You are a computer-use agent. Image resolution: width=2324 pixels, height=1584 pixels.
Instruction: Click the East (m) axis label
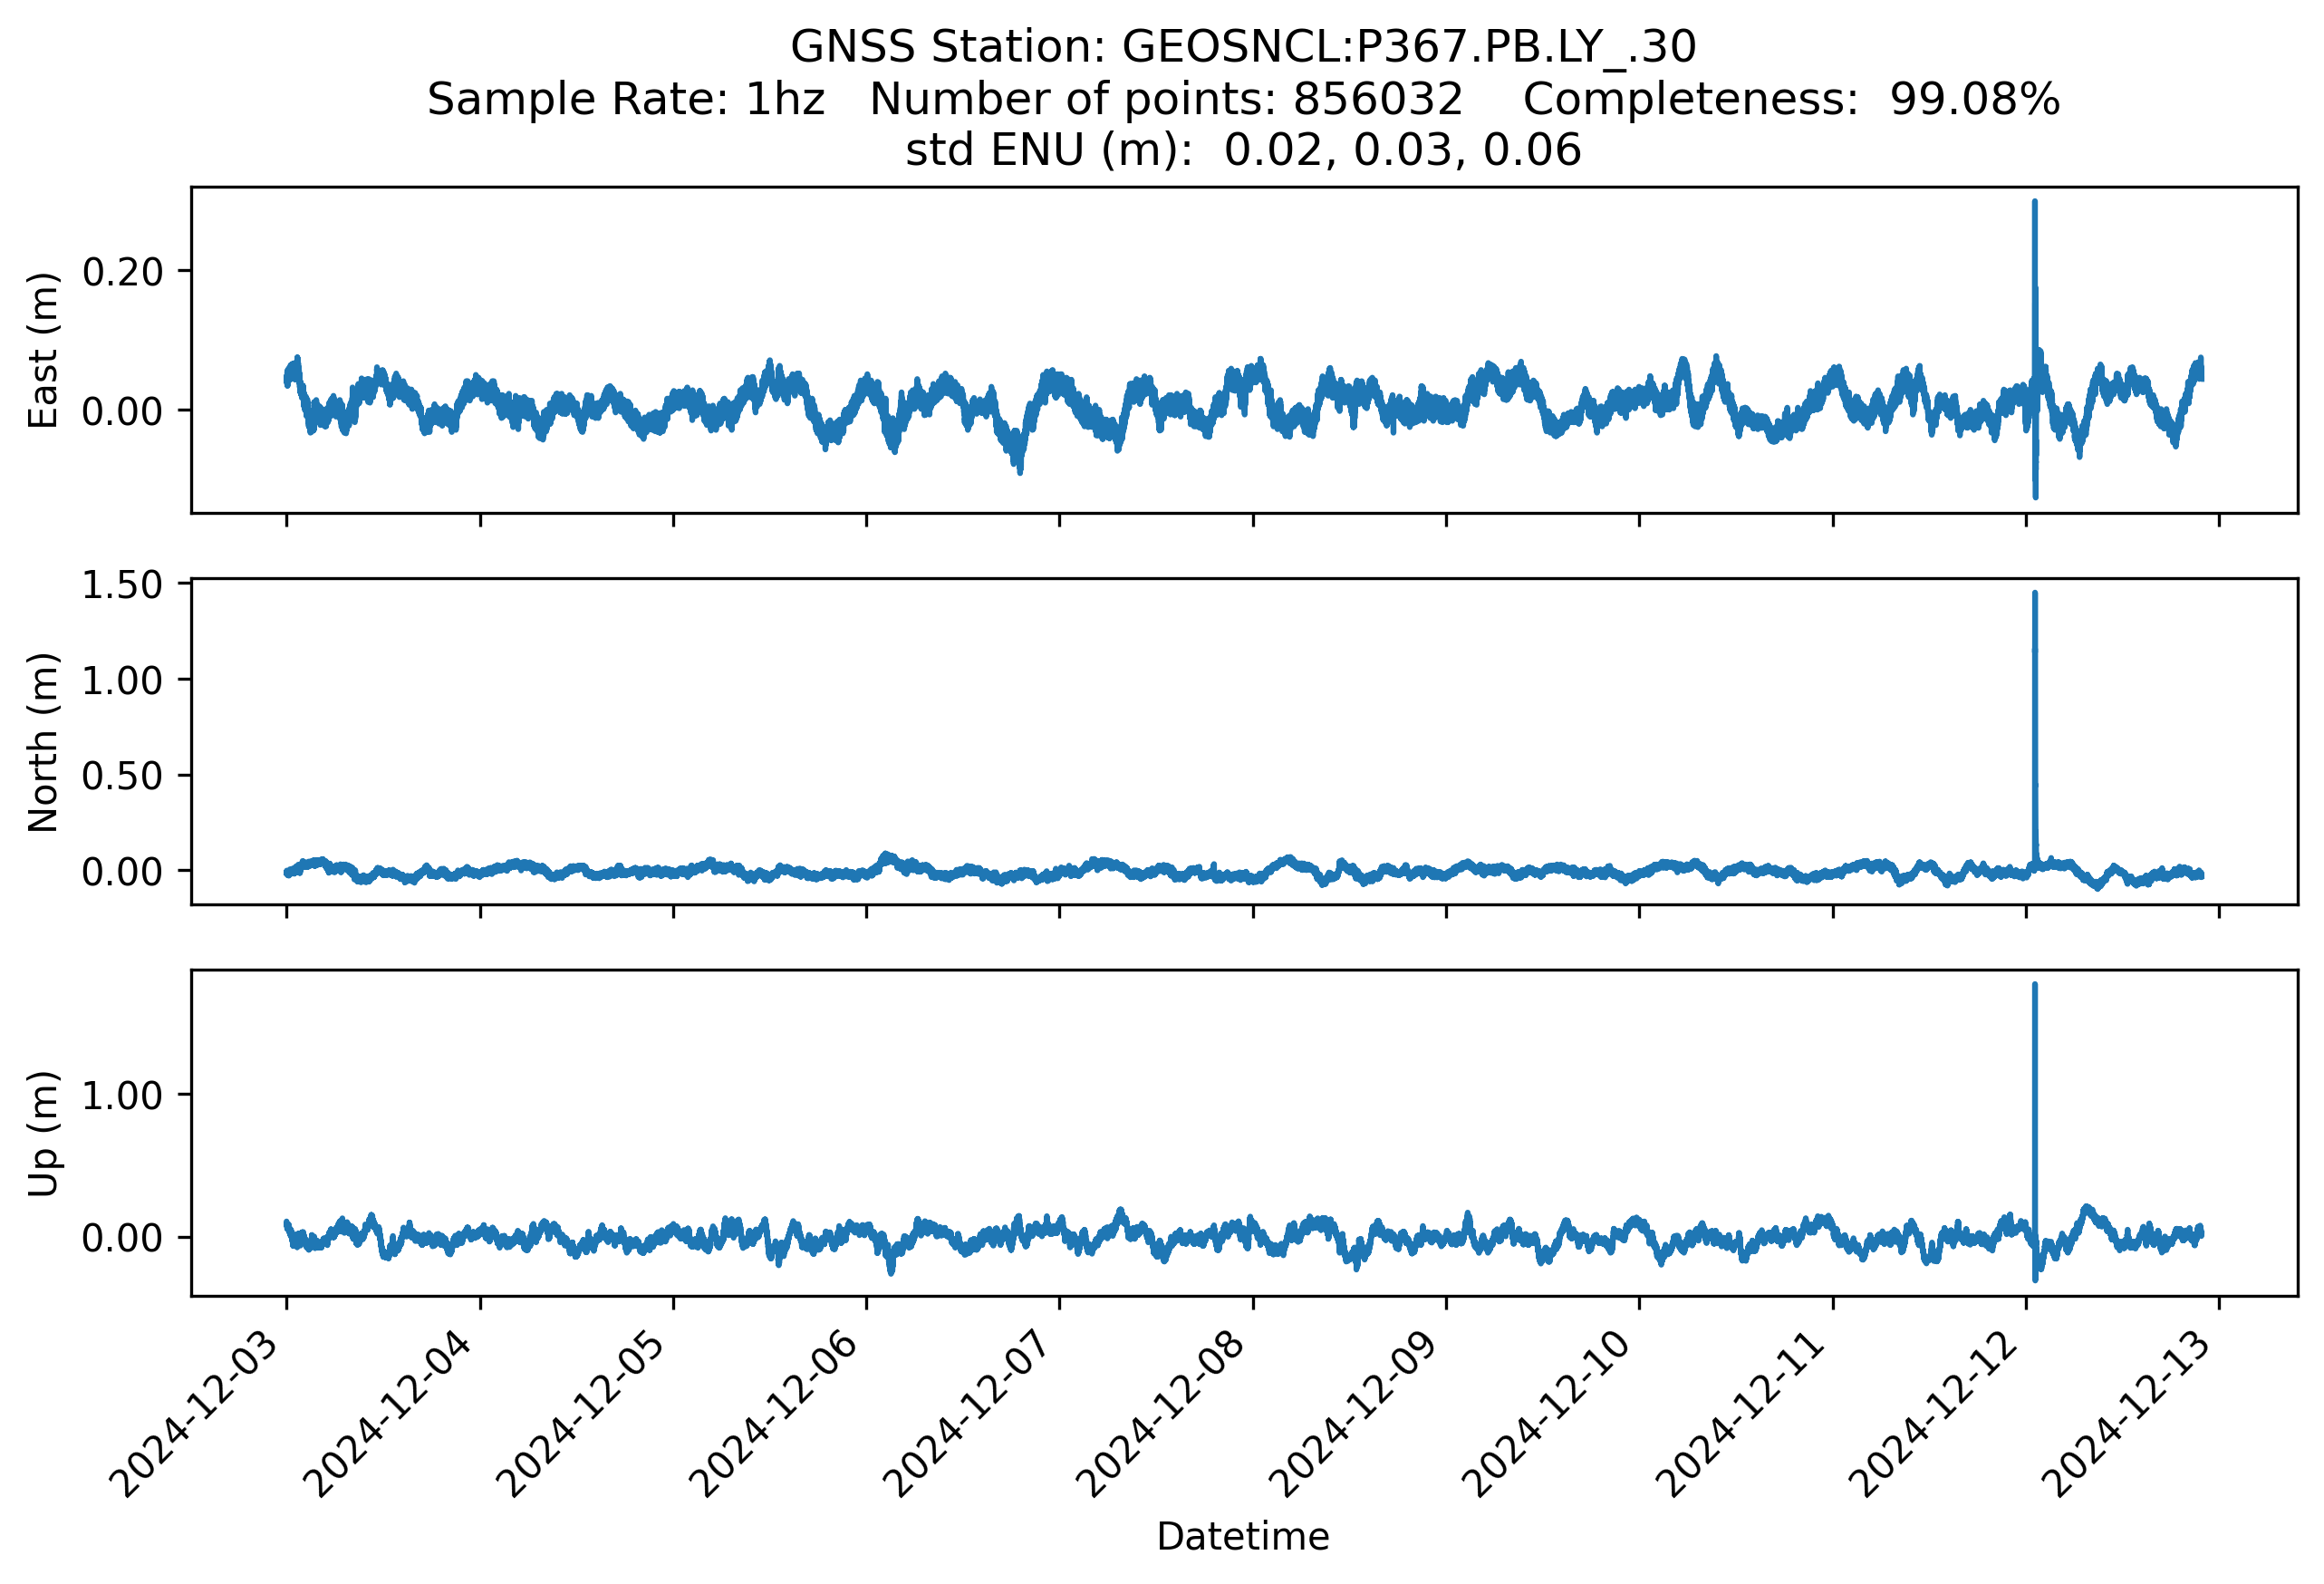click(43, 350)
